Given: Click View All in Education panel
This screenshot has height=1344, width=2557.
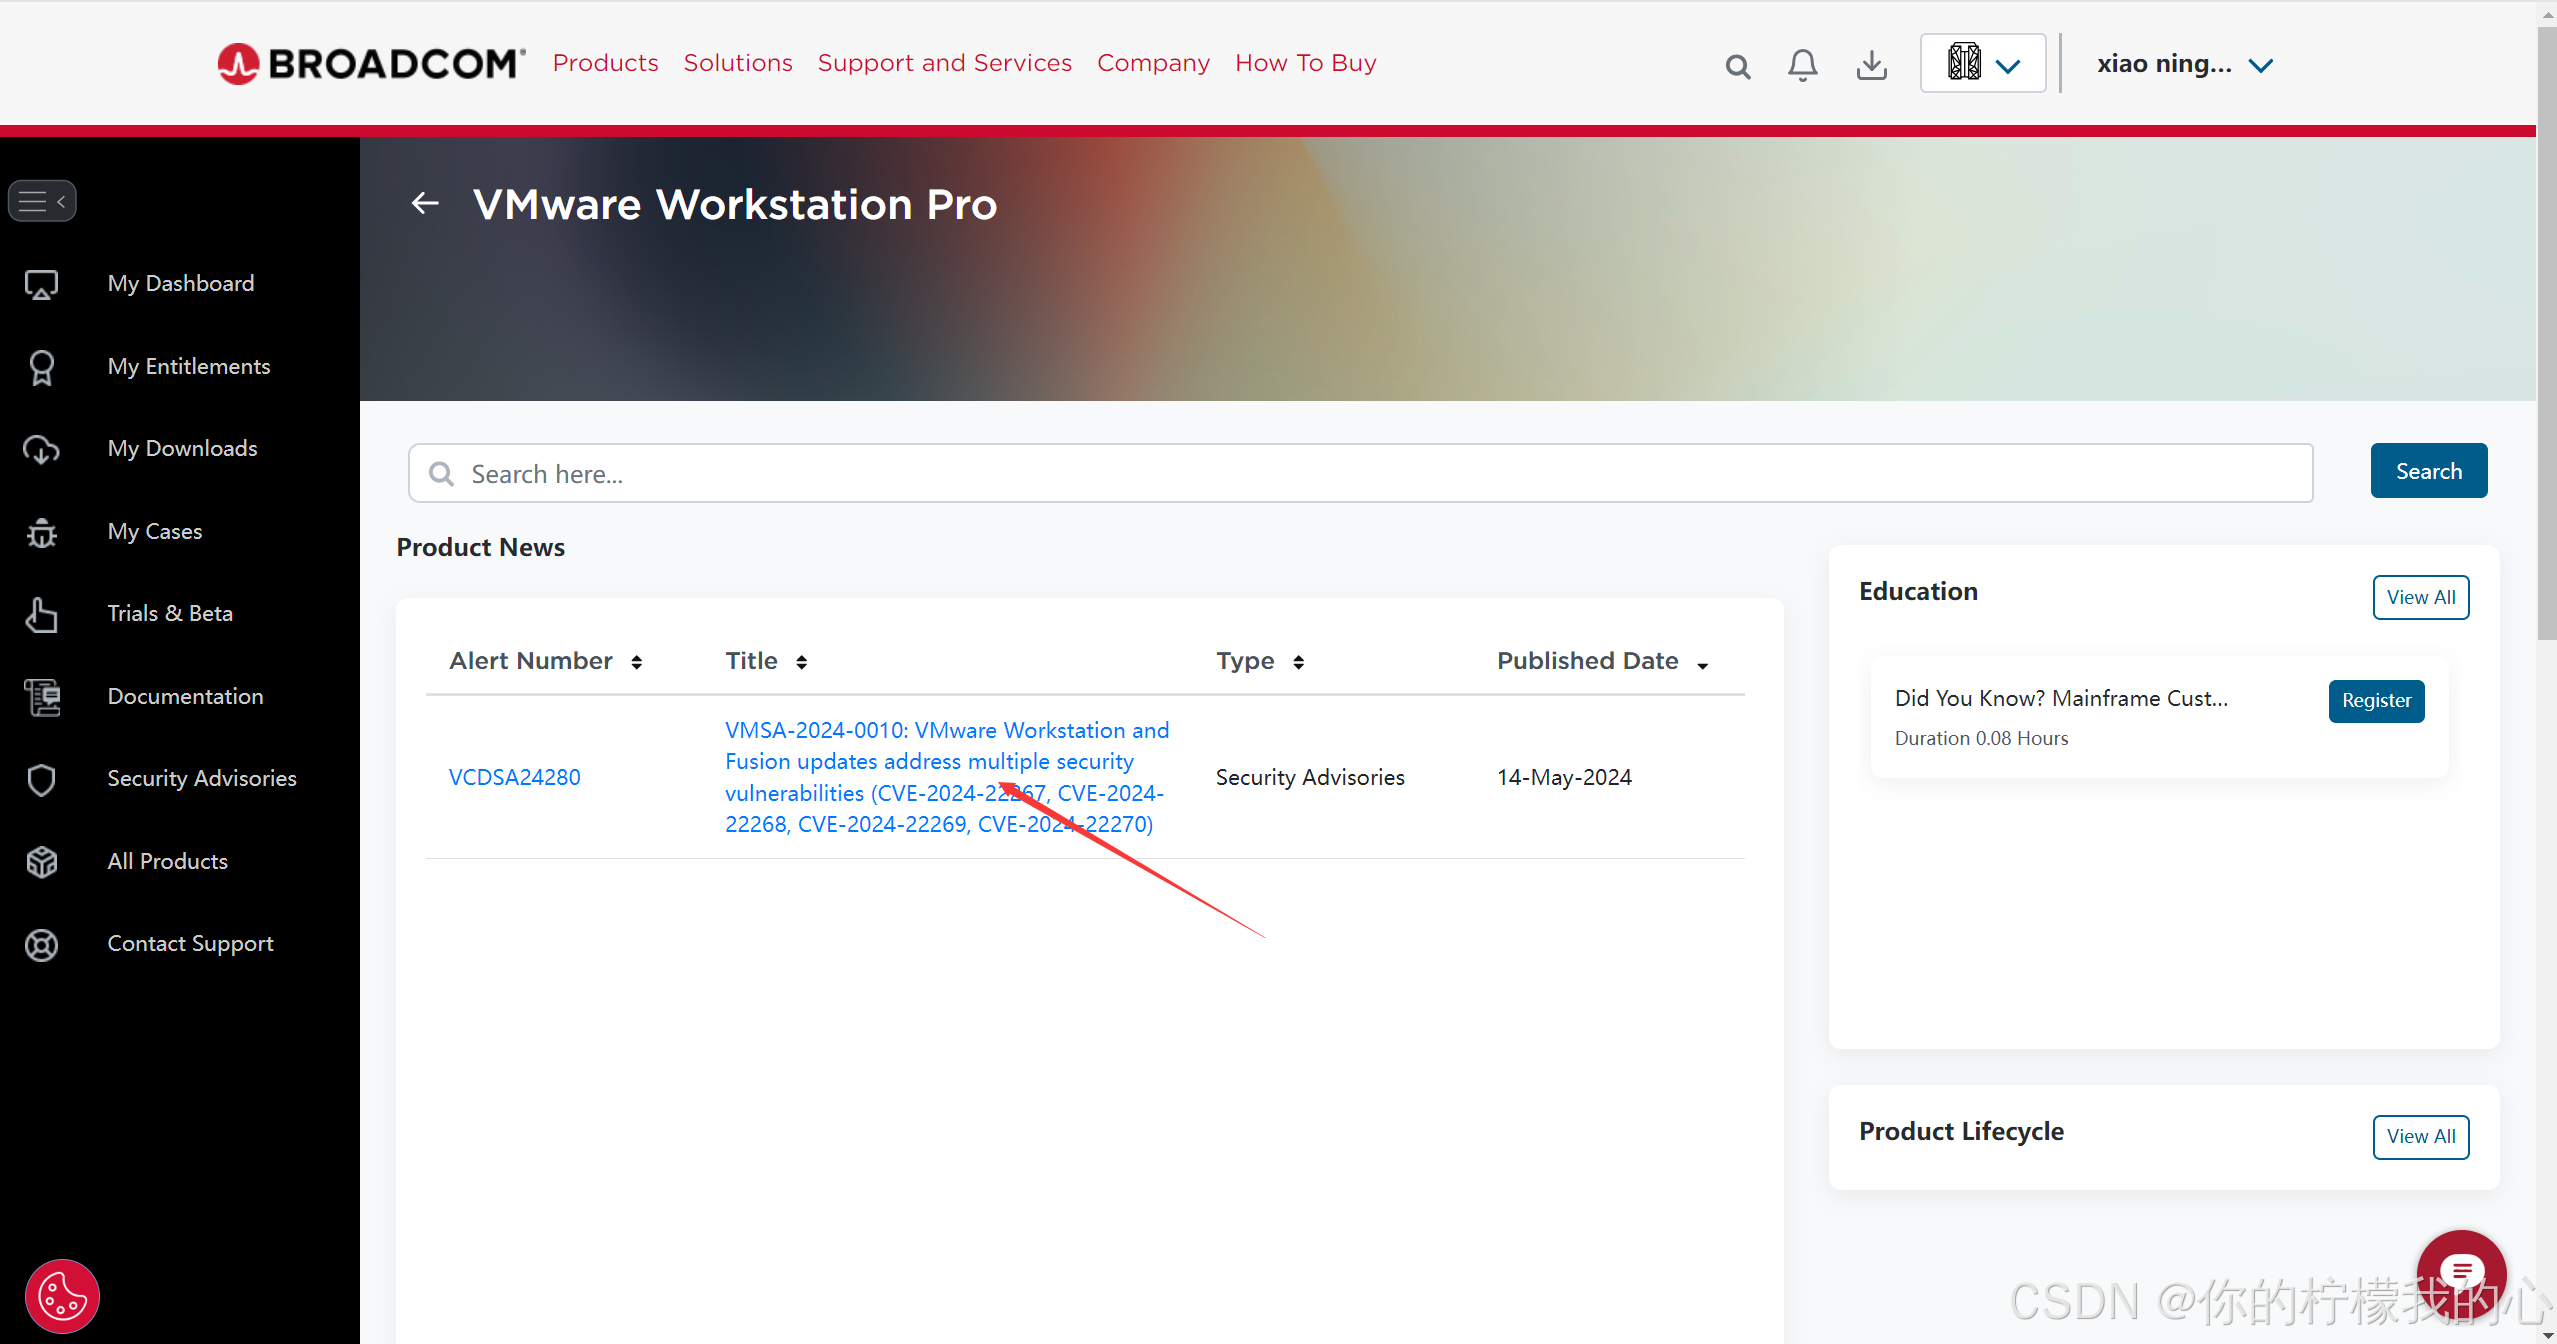Looking at the screenshot, I should click(2420, 597).
